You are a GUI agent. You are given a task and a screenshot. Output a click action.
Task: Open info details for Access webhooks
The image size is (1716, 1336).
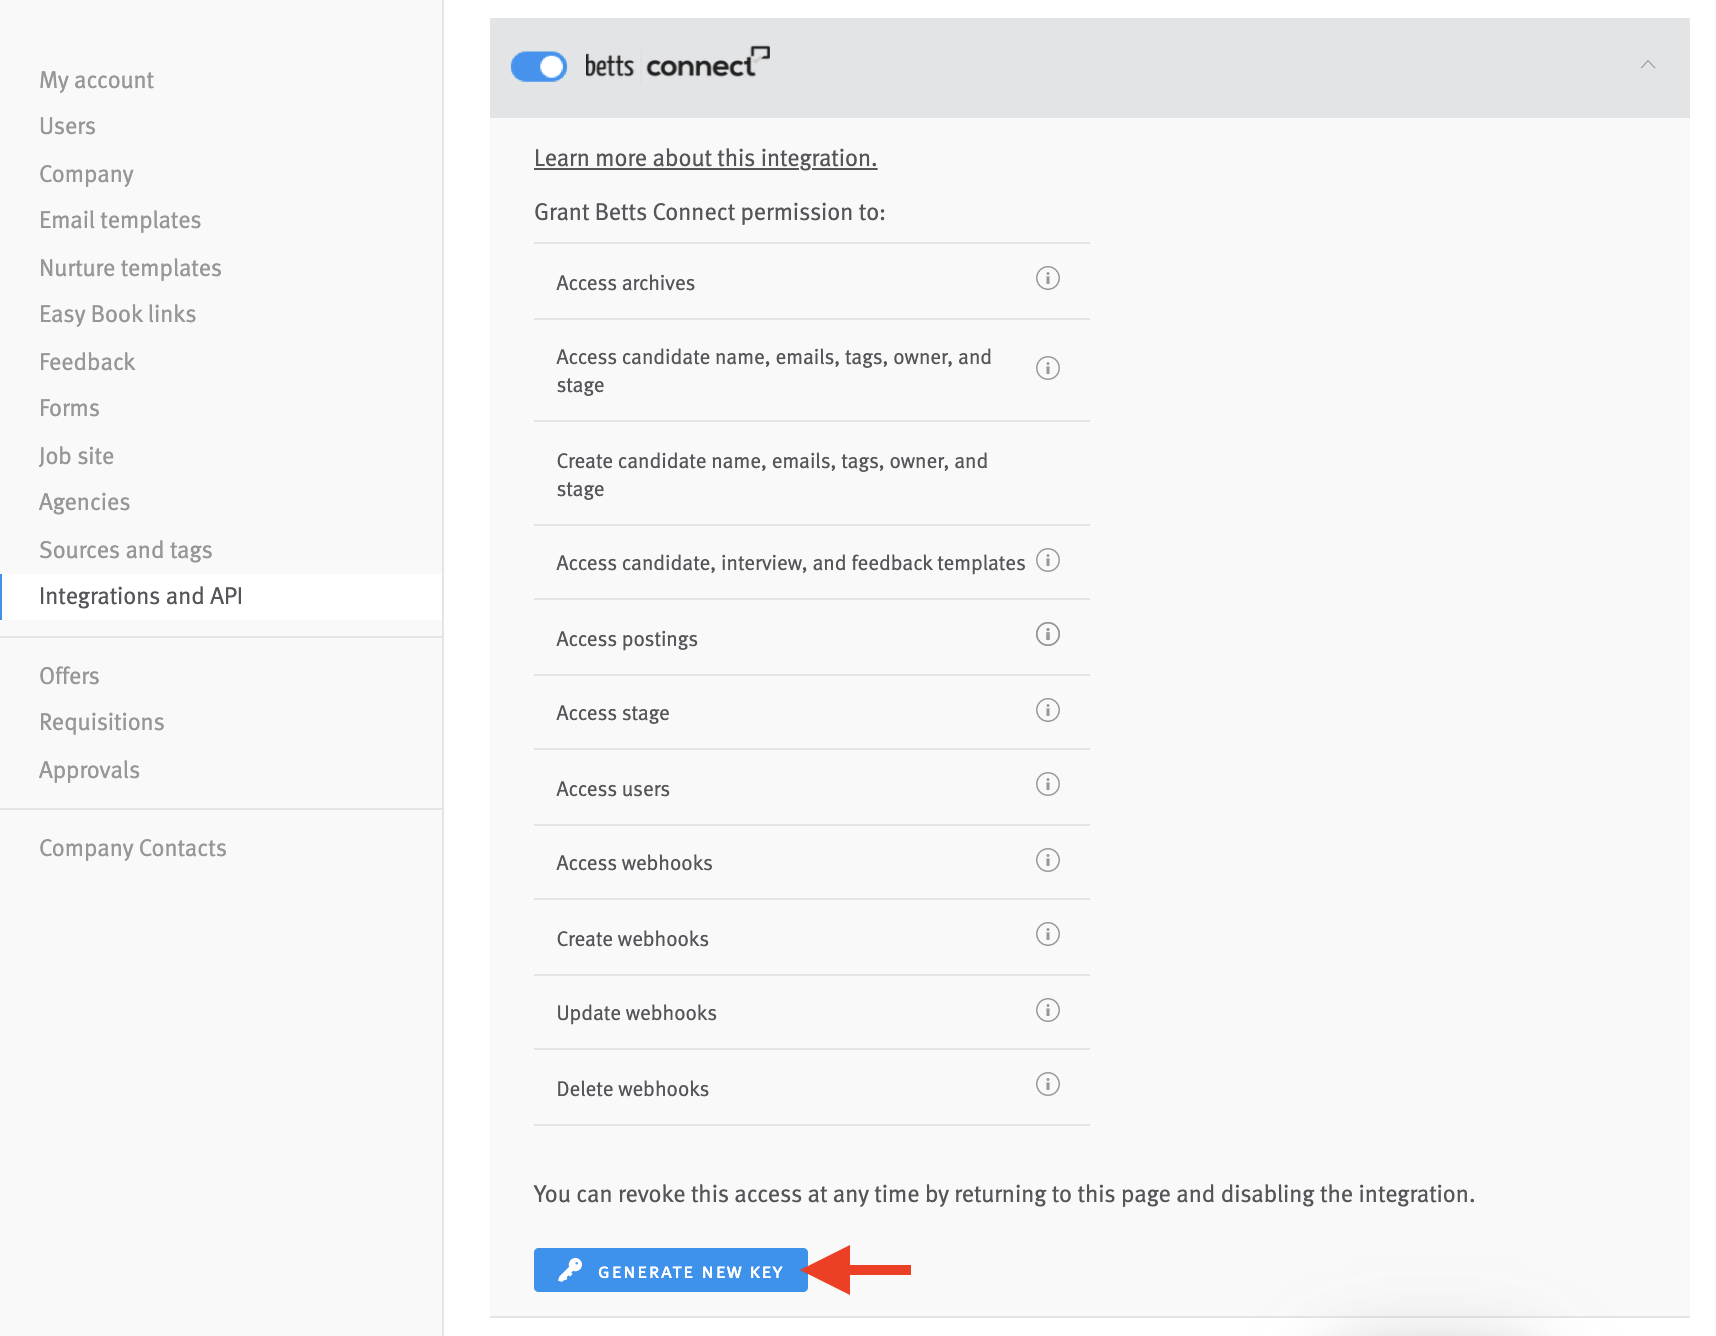1047,859
